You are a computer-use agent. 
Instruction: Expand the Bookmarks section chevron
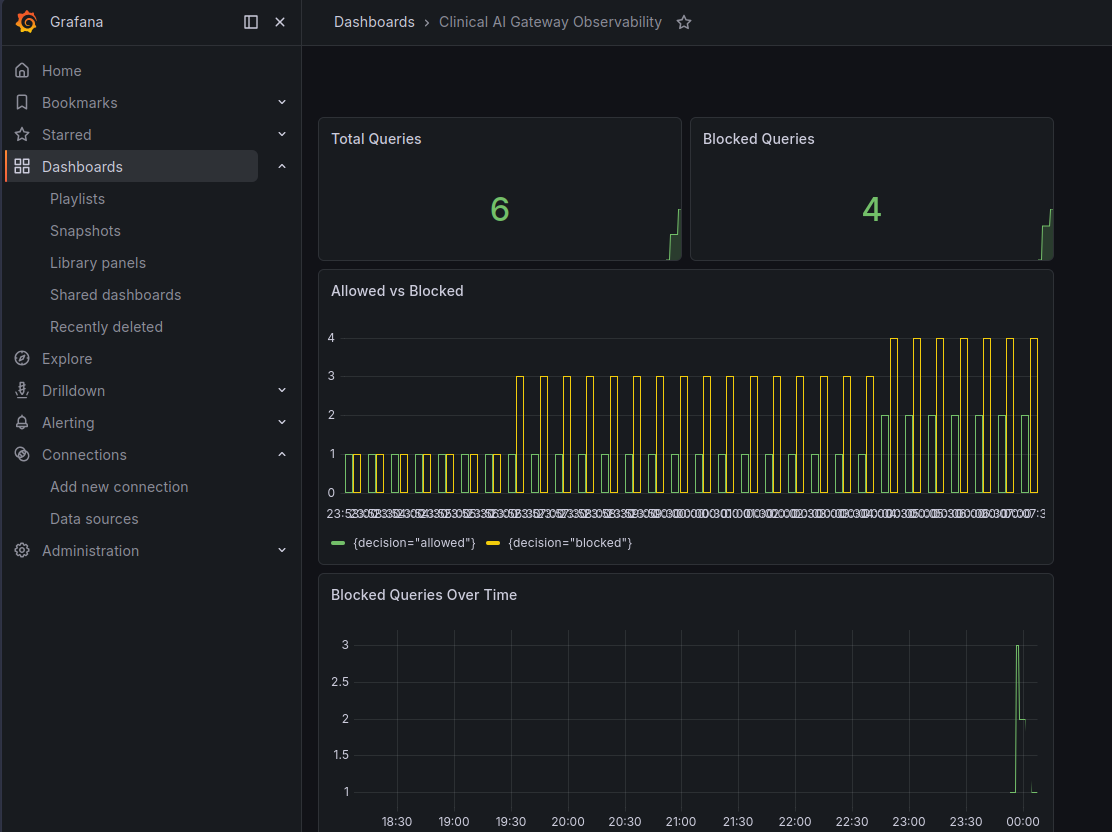(282, 102)
